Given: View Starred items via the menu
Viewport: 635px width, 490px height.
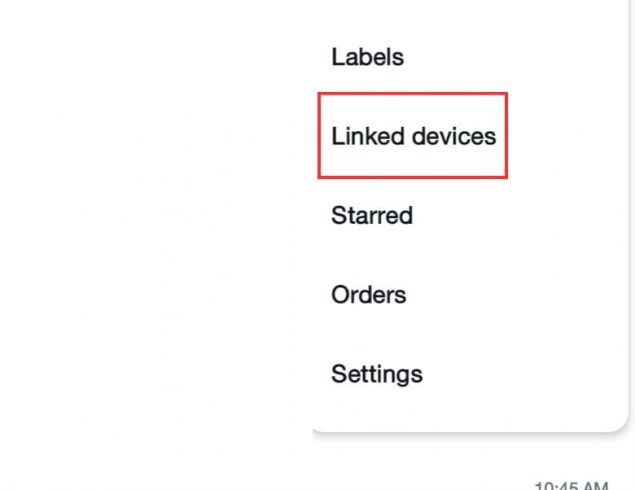Looking at the screenshot, I should [x=372, y=215].
